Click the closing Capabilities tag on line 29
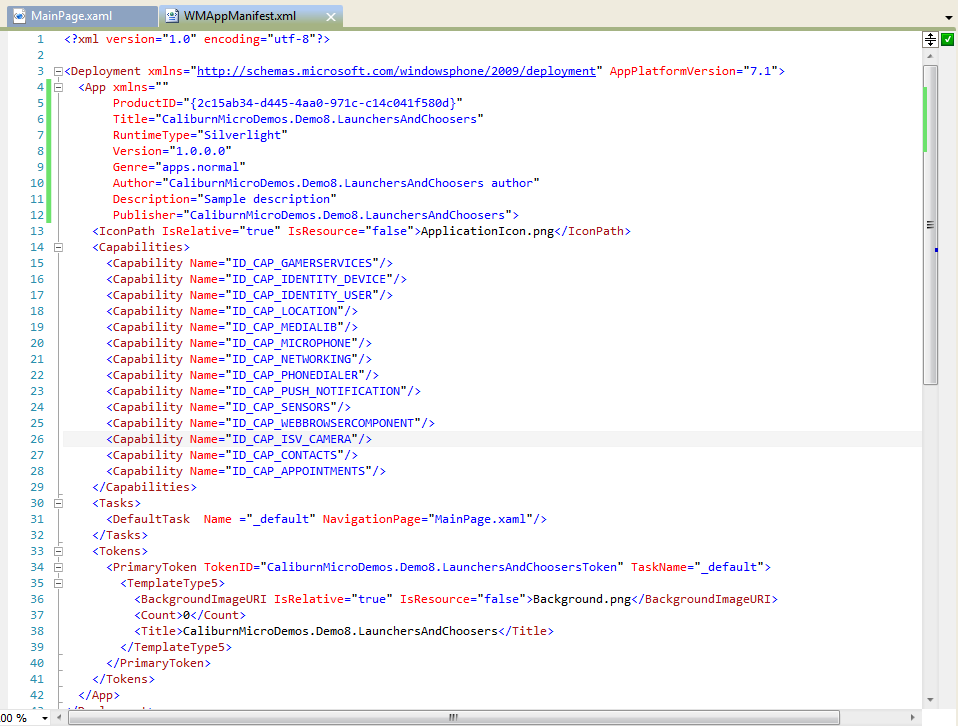This screenshot has height=726, width=958. point(144,487)
